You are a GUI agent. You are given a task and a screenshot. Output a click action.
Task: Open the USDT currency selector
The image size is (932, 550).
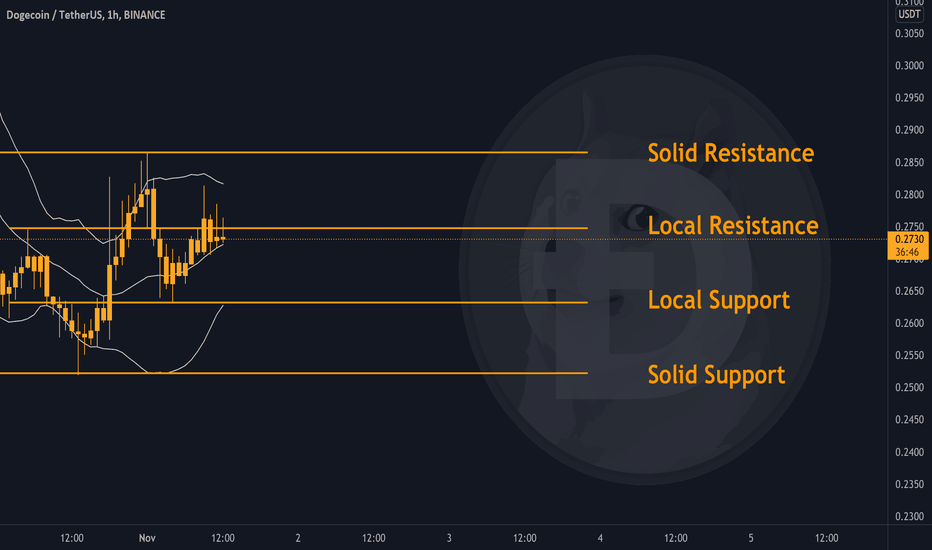(909, 14)
